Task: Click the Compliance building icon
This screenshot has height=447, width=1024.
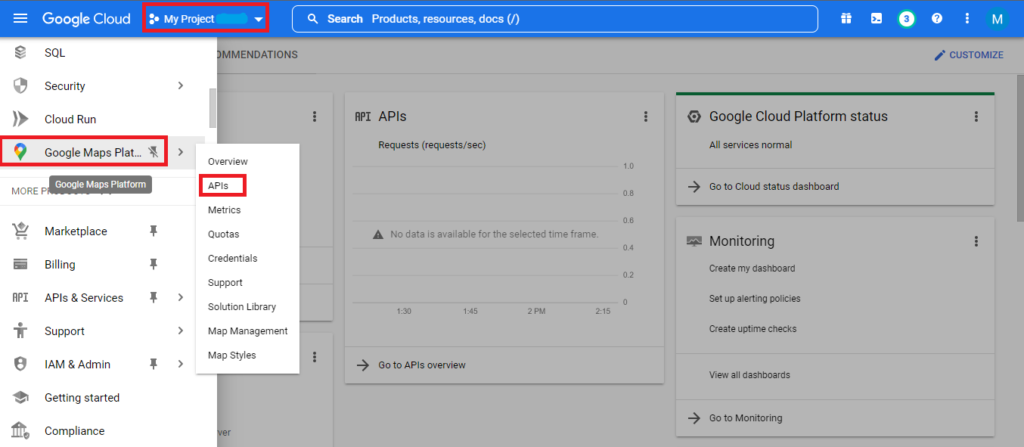Action: tap(20, 430)
